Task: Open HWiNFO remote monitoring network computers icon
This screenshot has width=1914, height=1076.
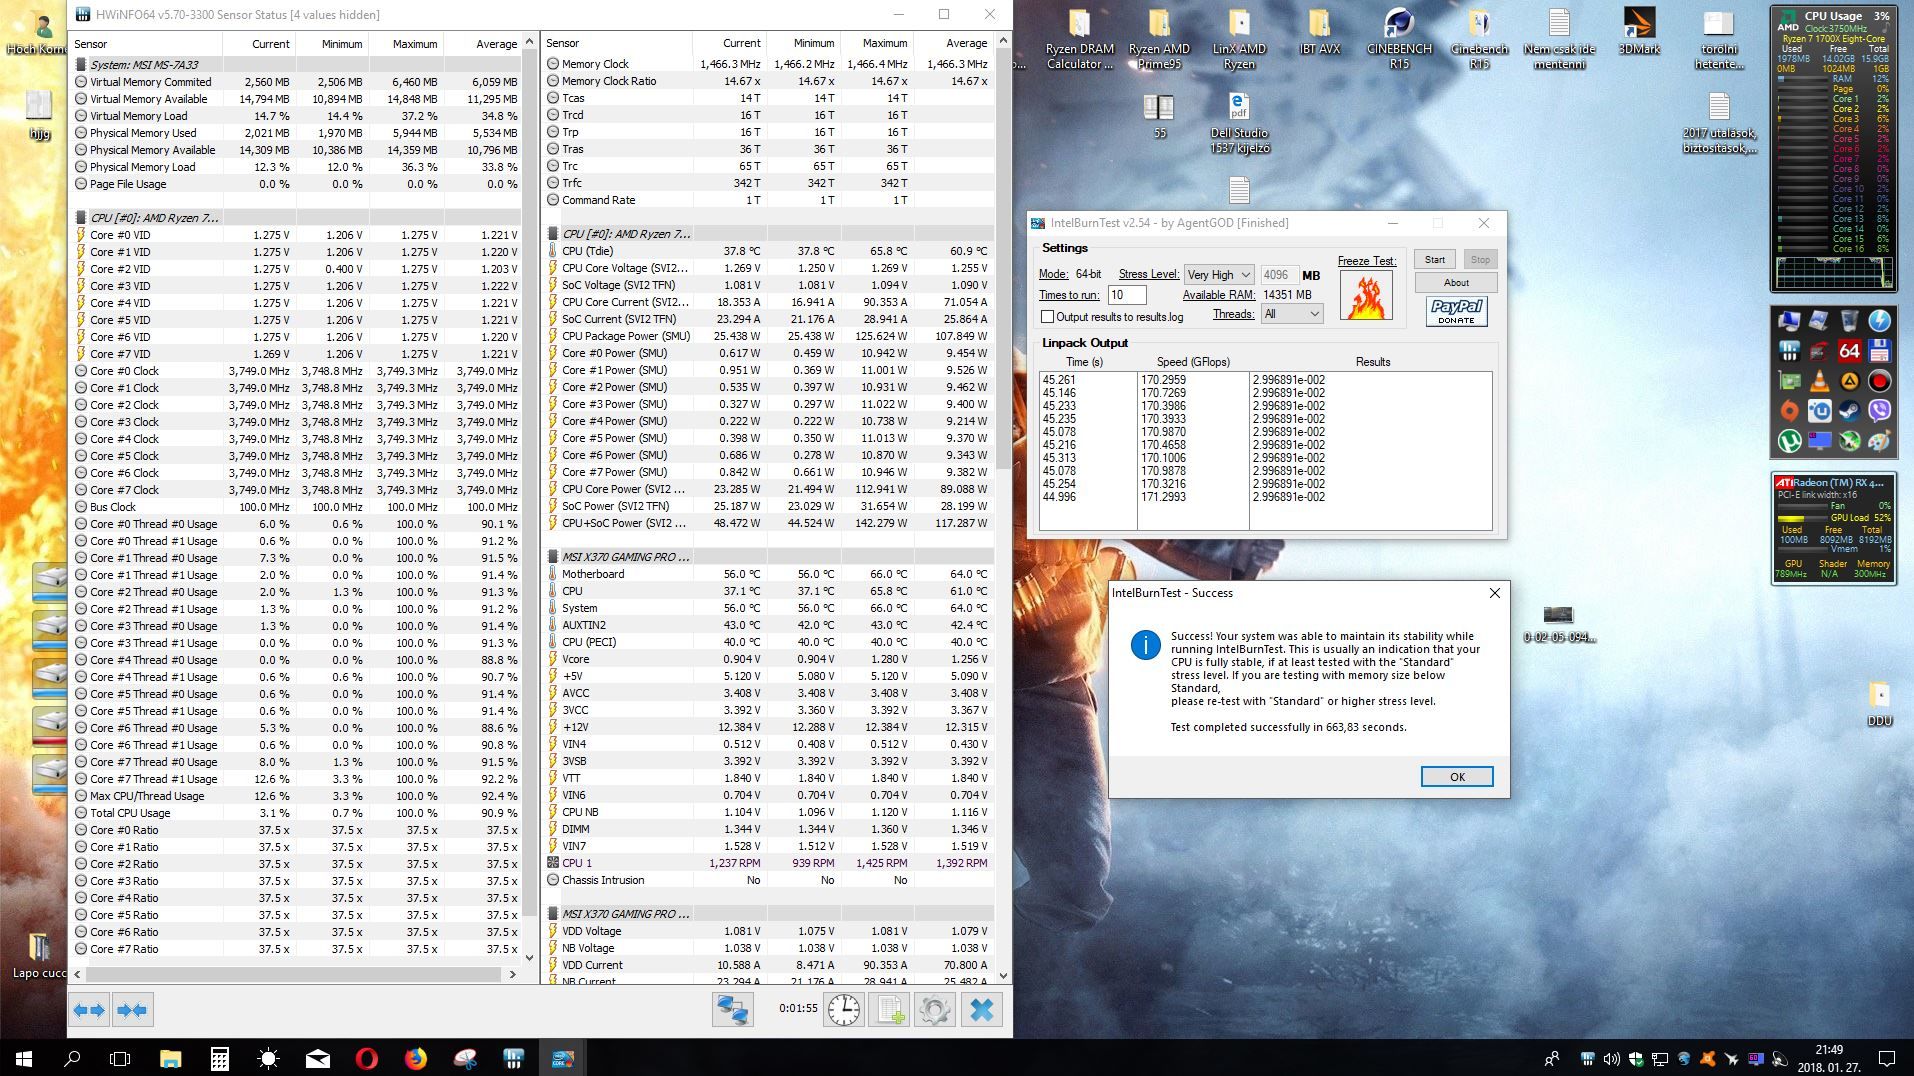Action: coord(732,1010)
